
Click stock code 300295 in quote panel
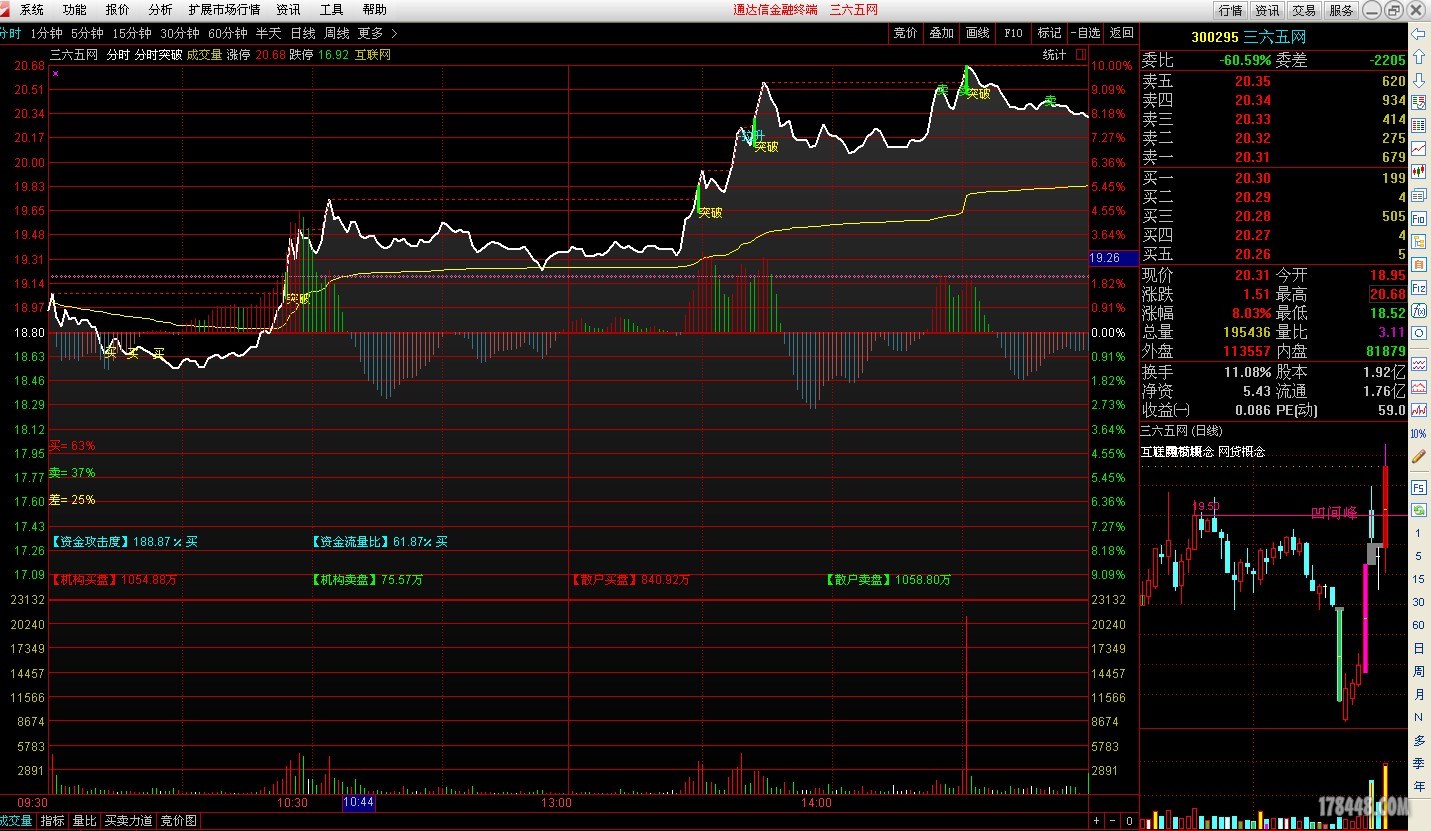click(x=1215, y=37)
